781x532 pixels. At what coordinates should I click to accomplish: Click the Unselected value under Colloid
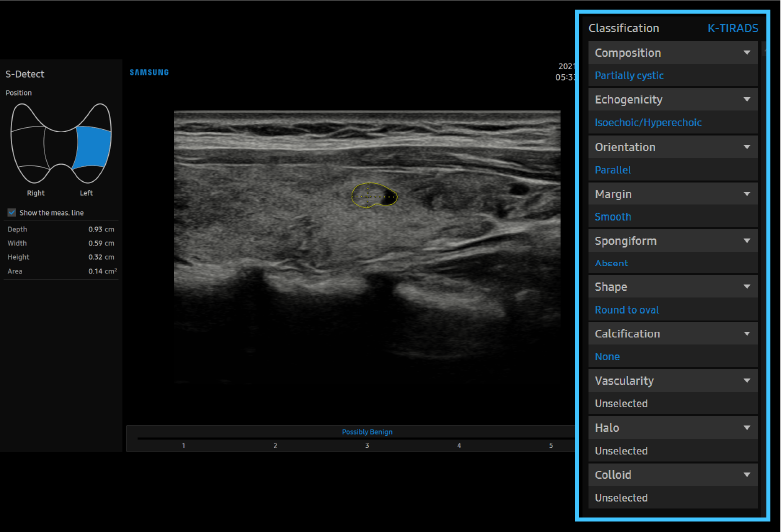621,498
